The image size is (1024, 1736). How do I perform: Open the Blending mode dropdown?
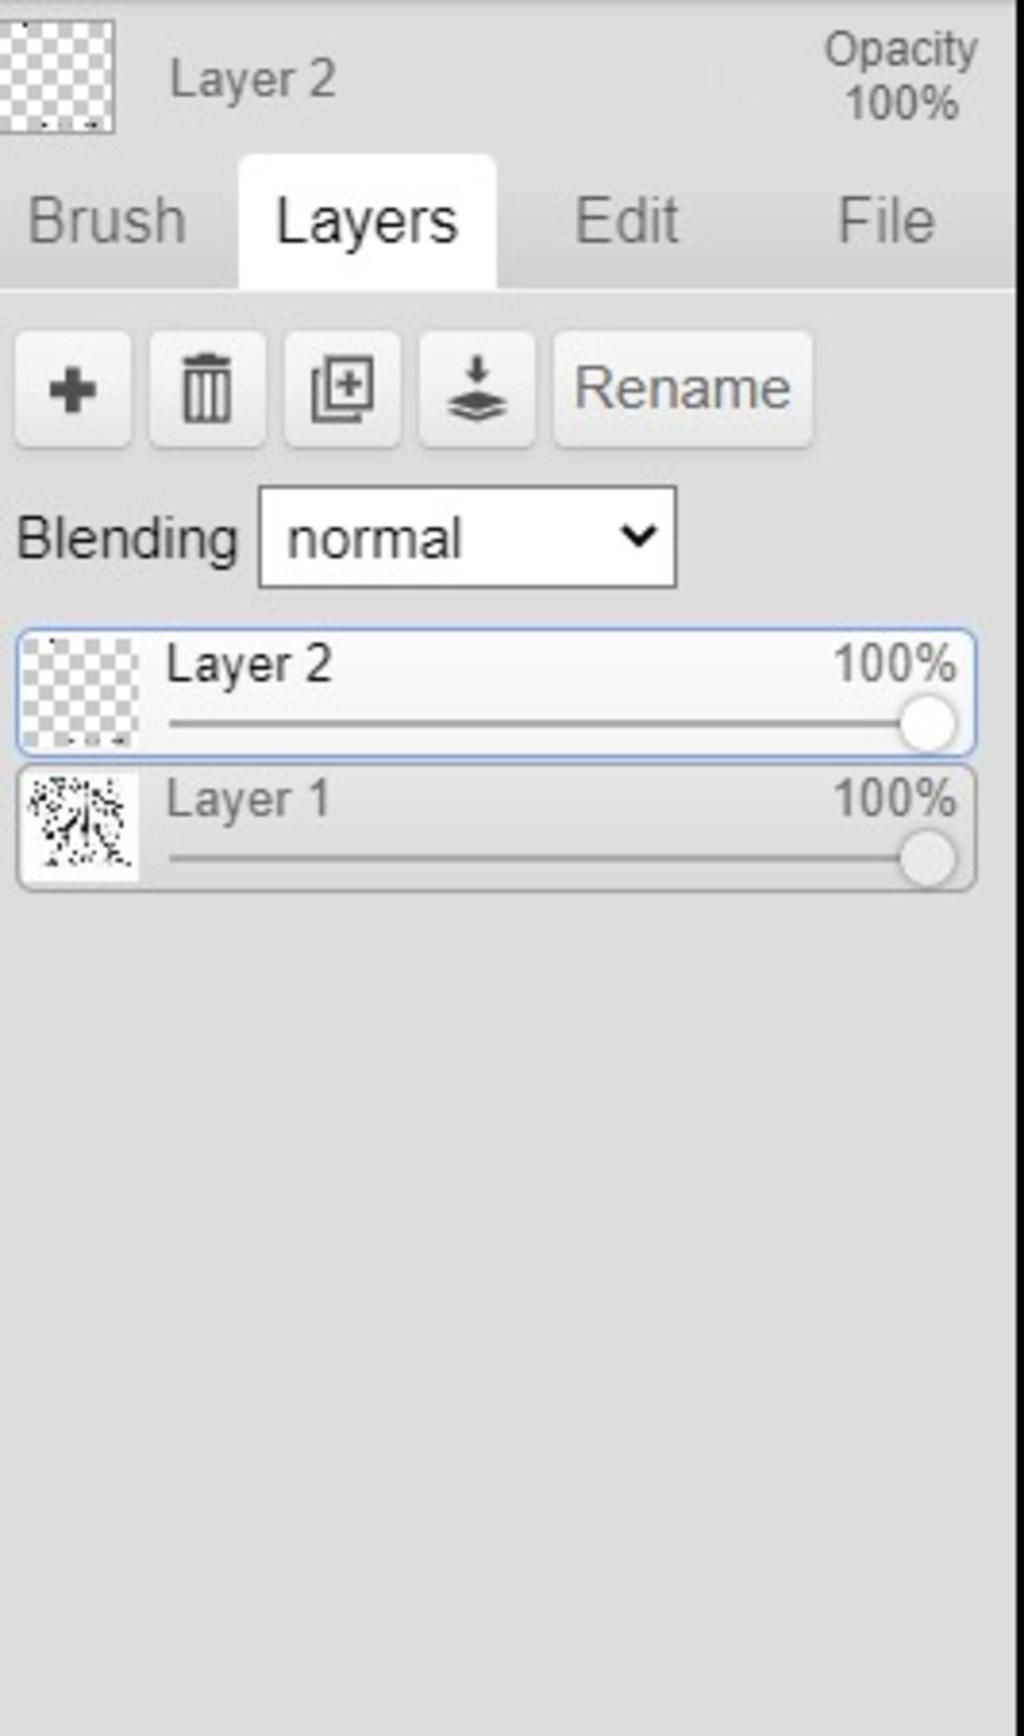click(467, 537)
